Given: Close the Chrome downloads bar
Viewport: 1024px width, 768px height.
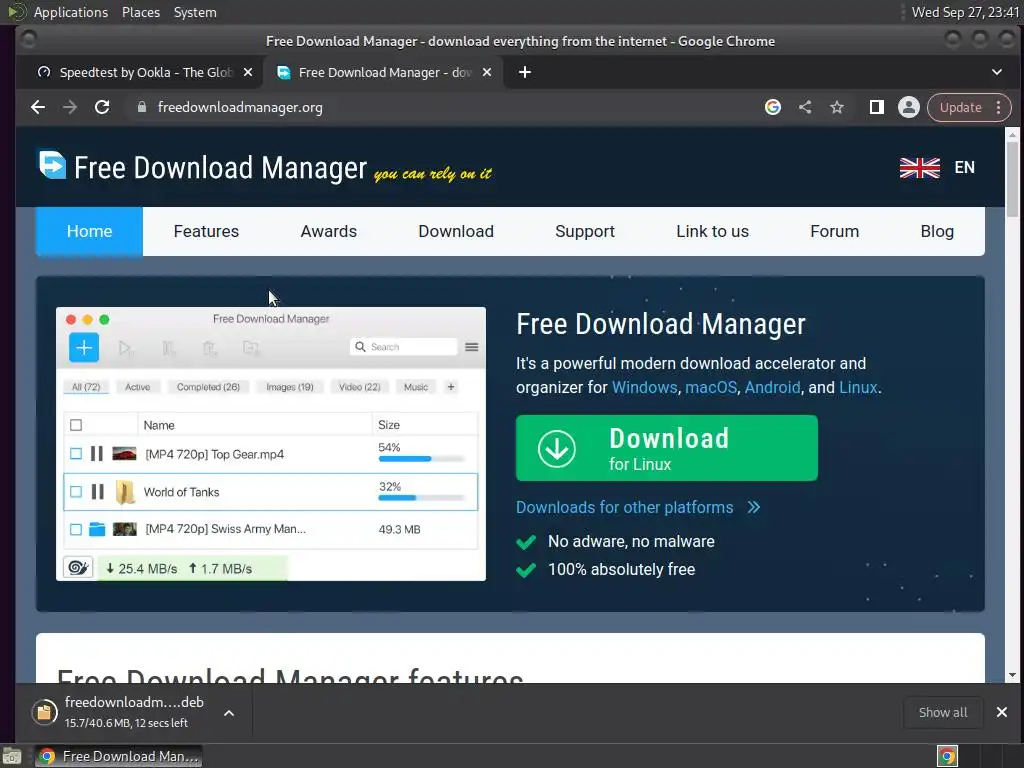Looking at the screenshot, I should 1002,712.
